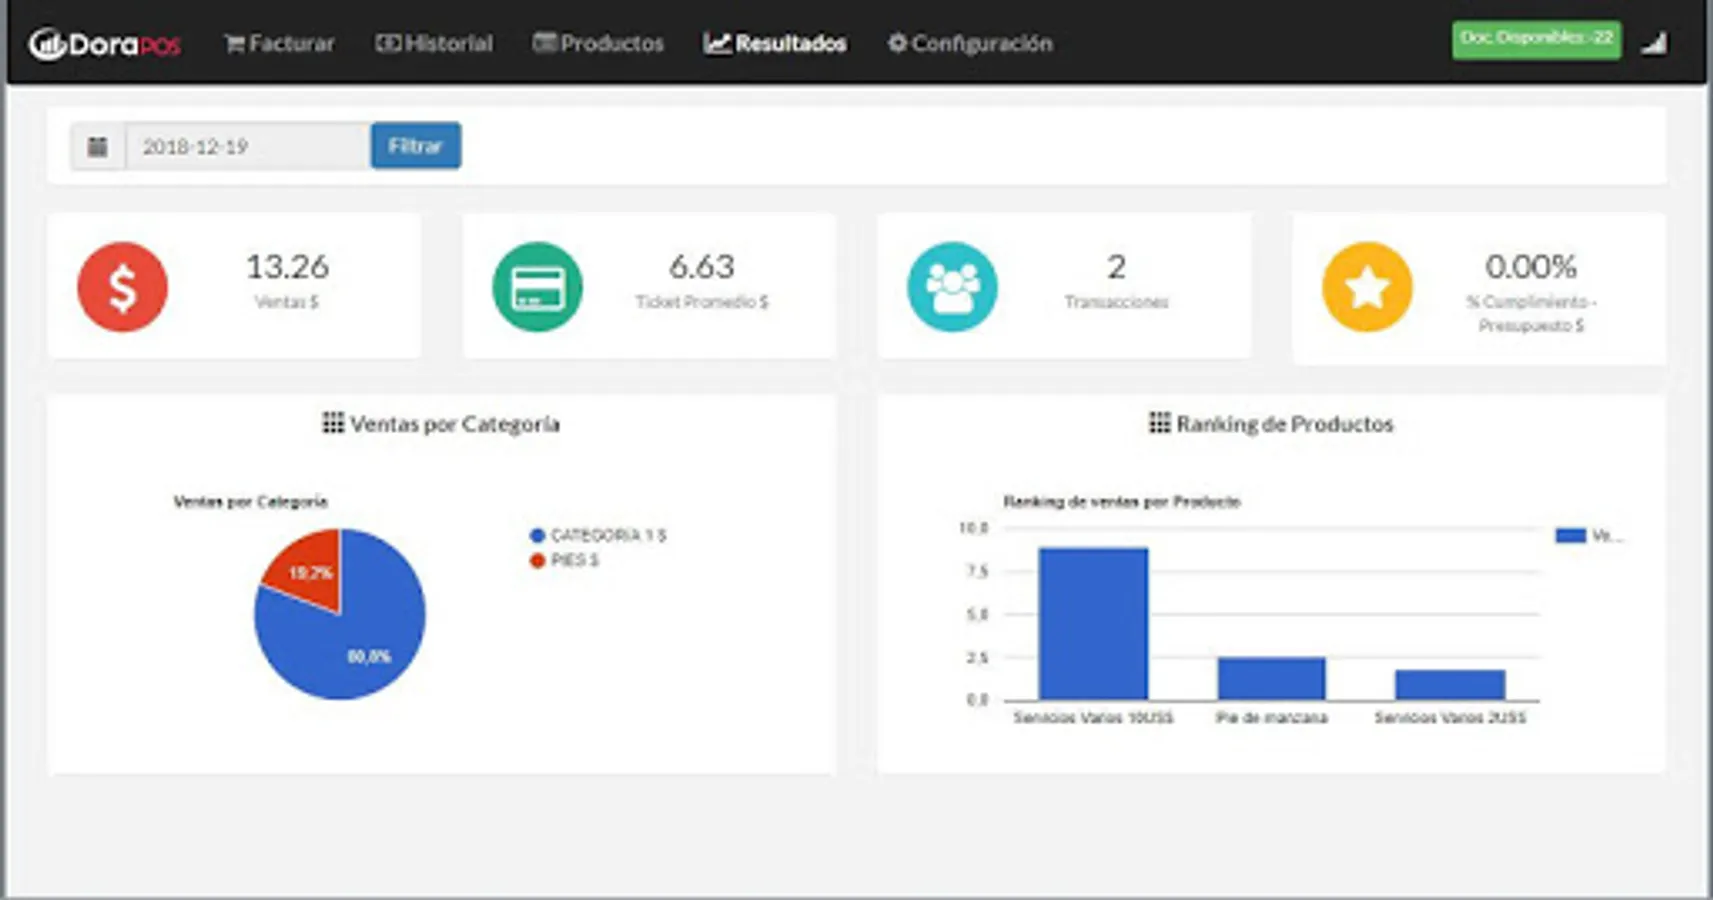Click the tallest bar in ranking chart

tap(1093, 624)
